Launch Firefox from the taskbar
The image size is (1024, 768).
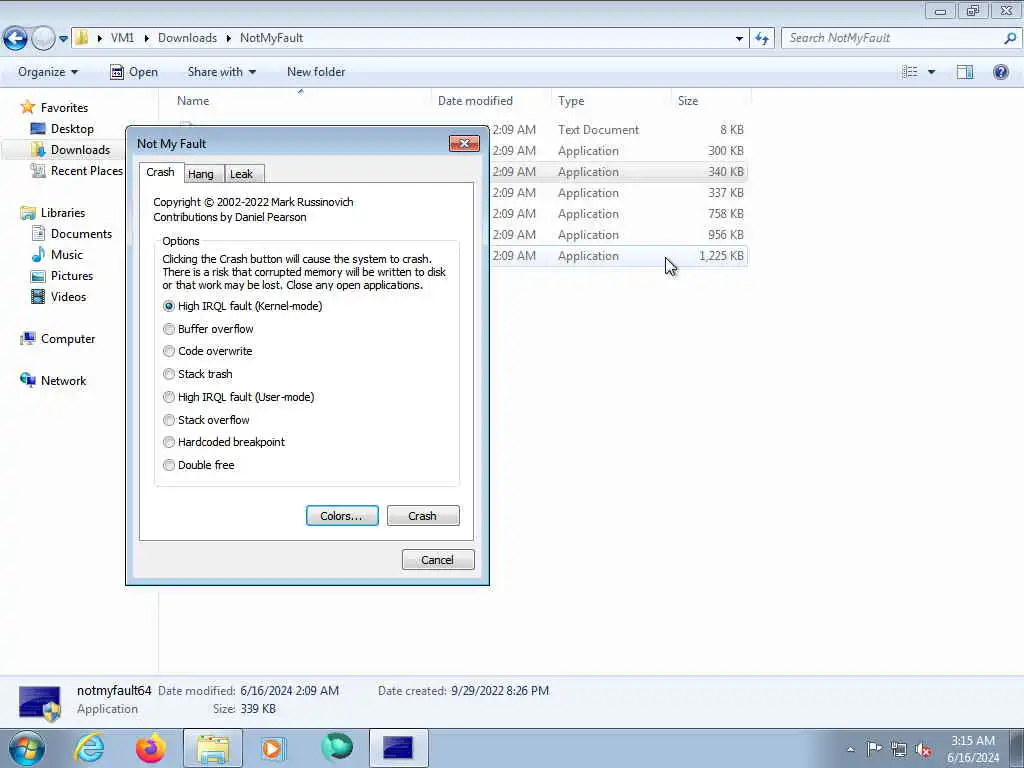pyautogui.click(x=150, y=748)
